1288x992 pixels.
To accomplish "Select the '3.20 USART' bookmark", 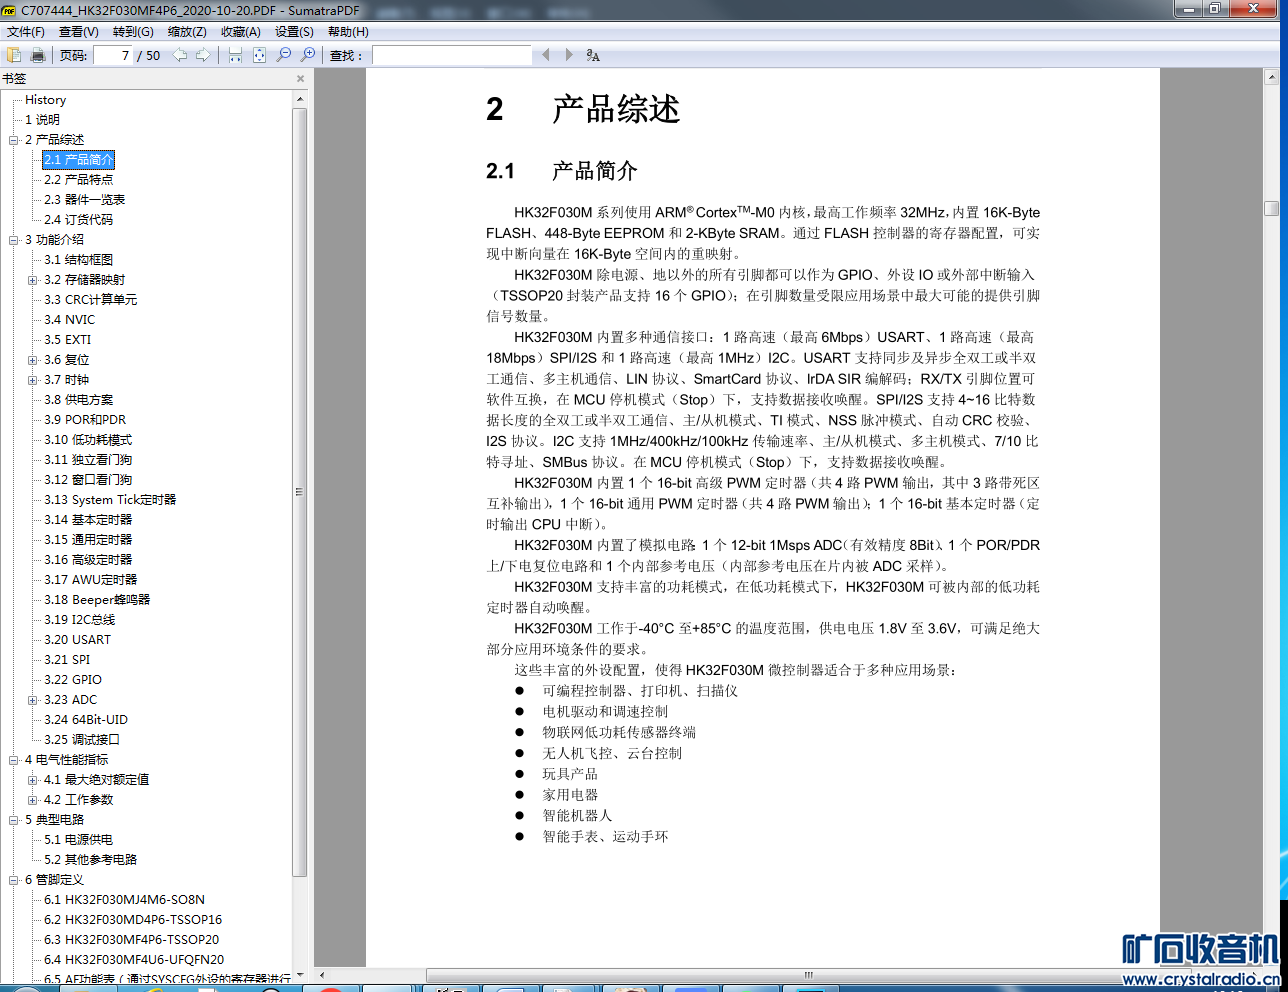I will (78, 640).
